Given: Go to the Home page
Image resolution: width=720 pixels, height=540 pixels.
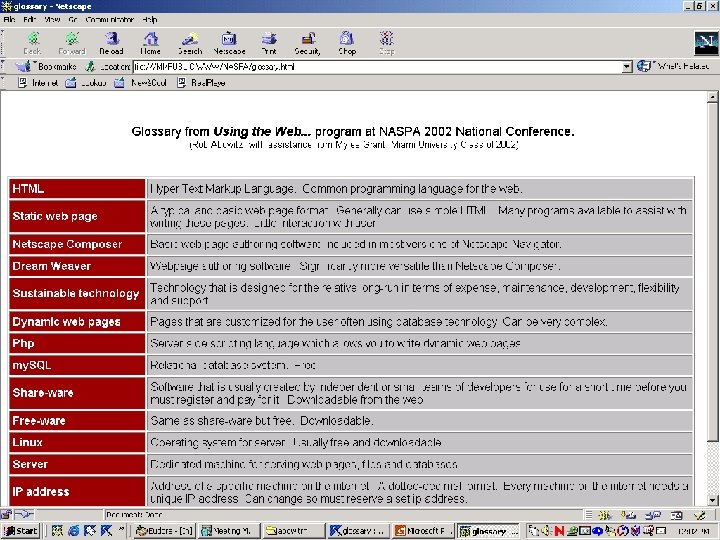Looking at the screenshot, I should (x=150, y=44).
